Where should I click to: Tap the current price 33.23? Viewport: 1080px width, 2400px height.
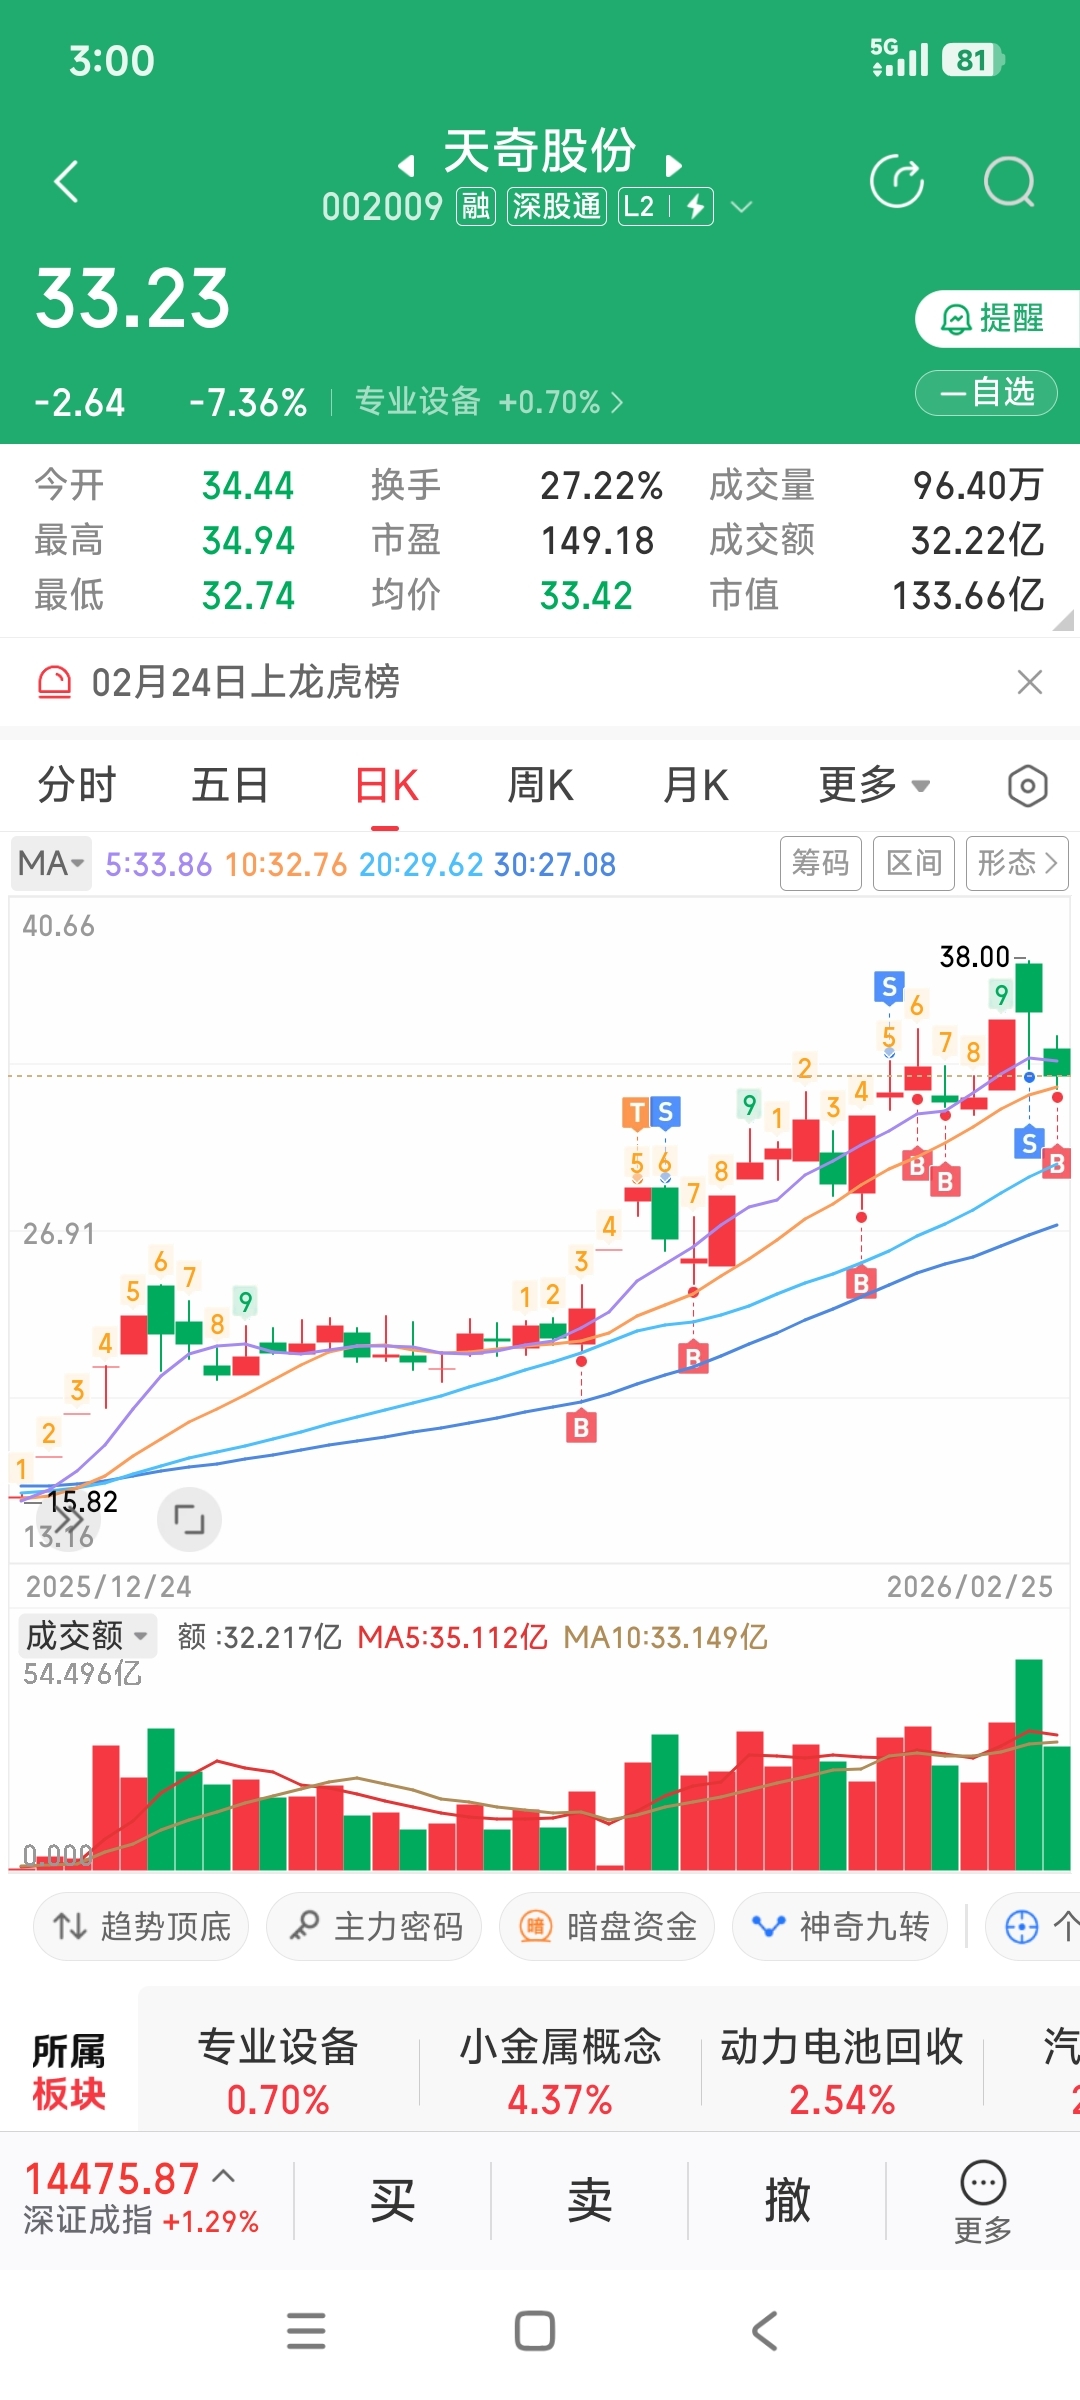click(133, 299)
